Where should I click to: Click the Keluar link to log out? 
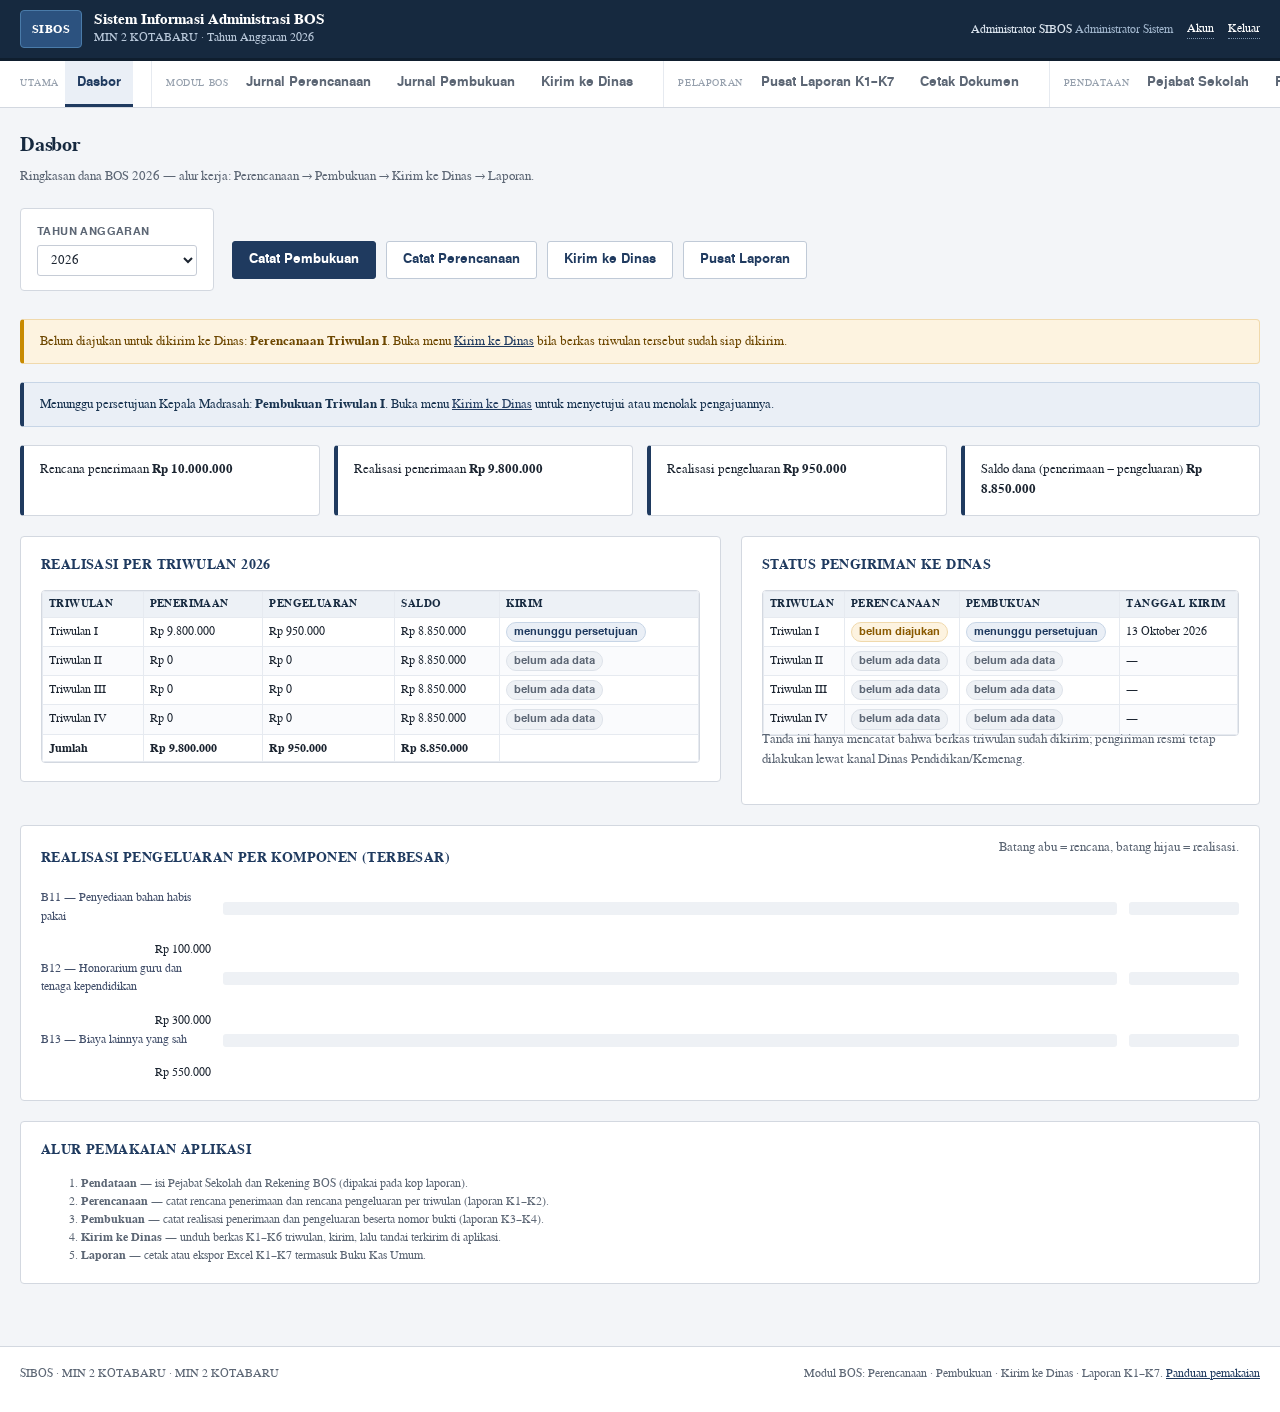(1244, 29)
